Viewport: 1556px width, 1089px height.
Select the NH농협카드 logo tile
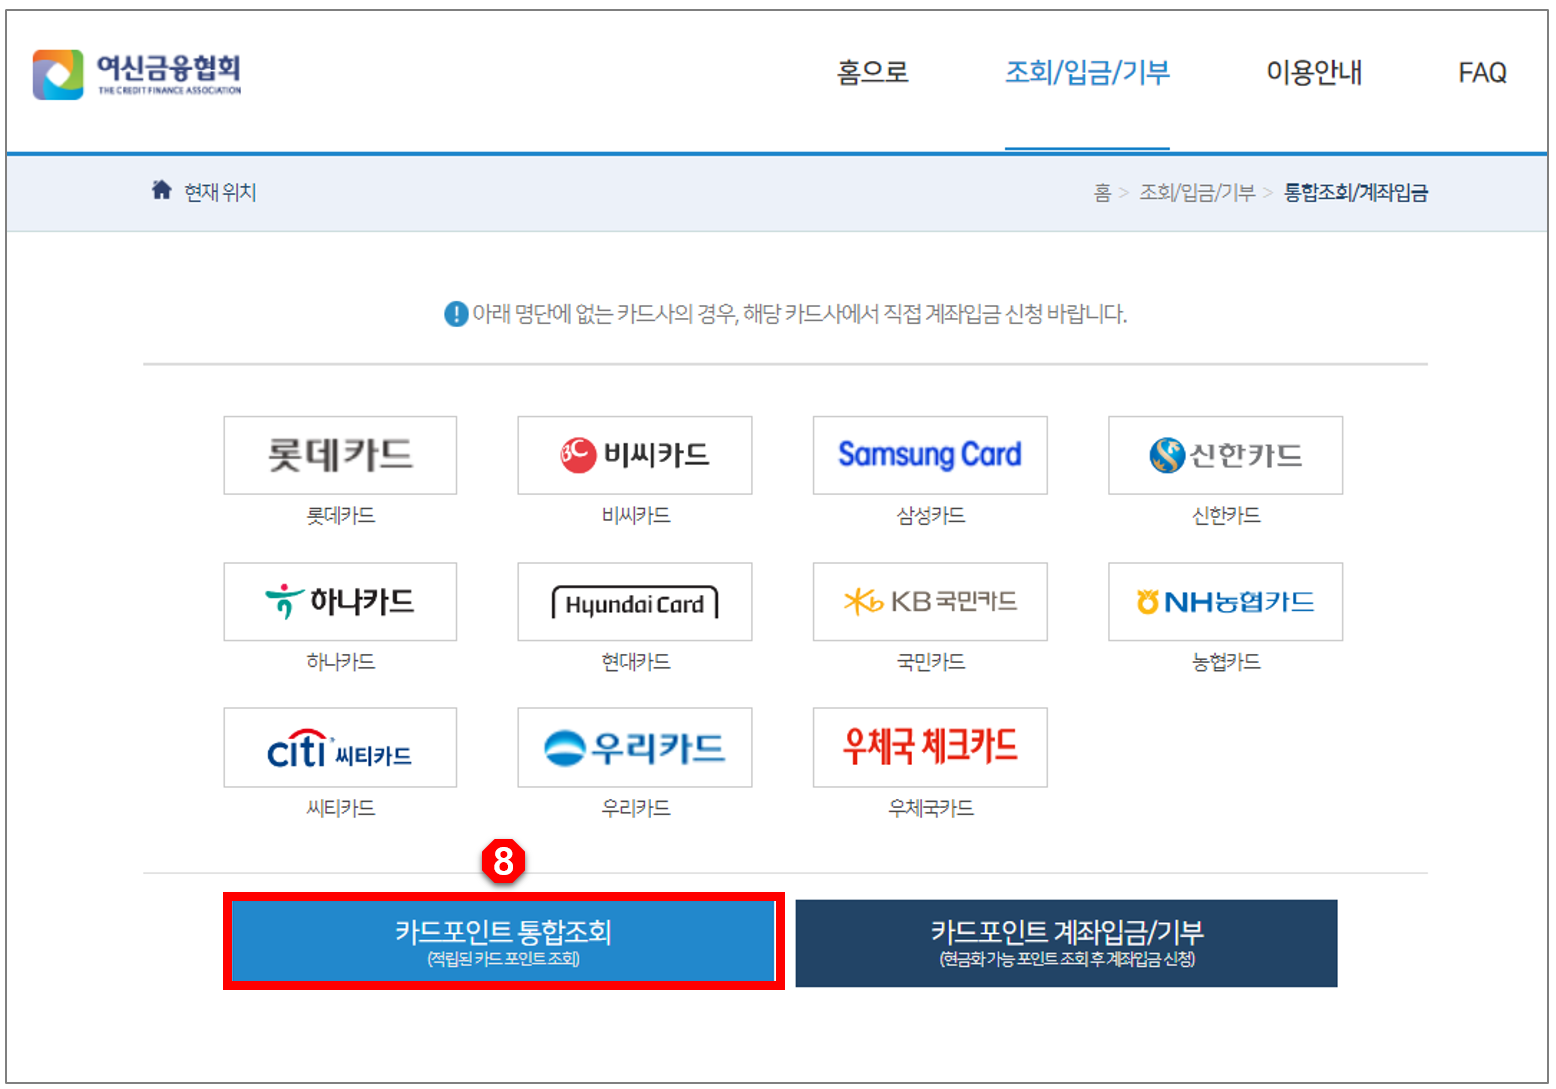coord(1225,601)
